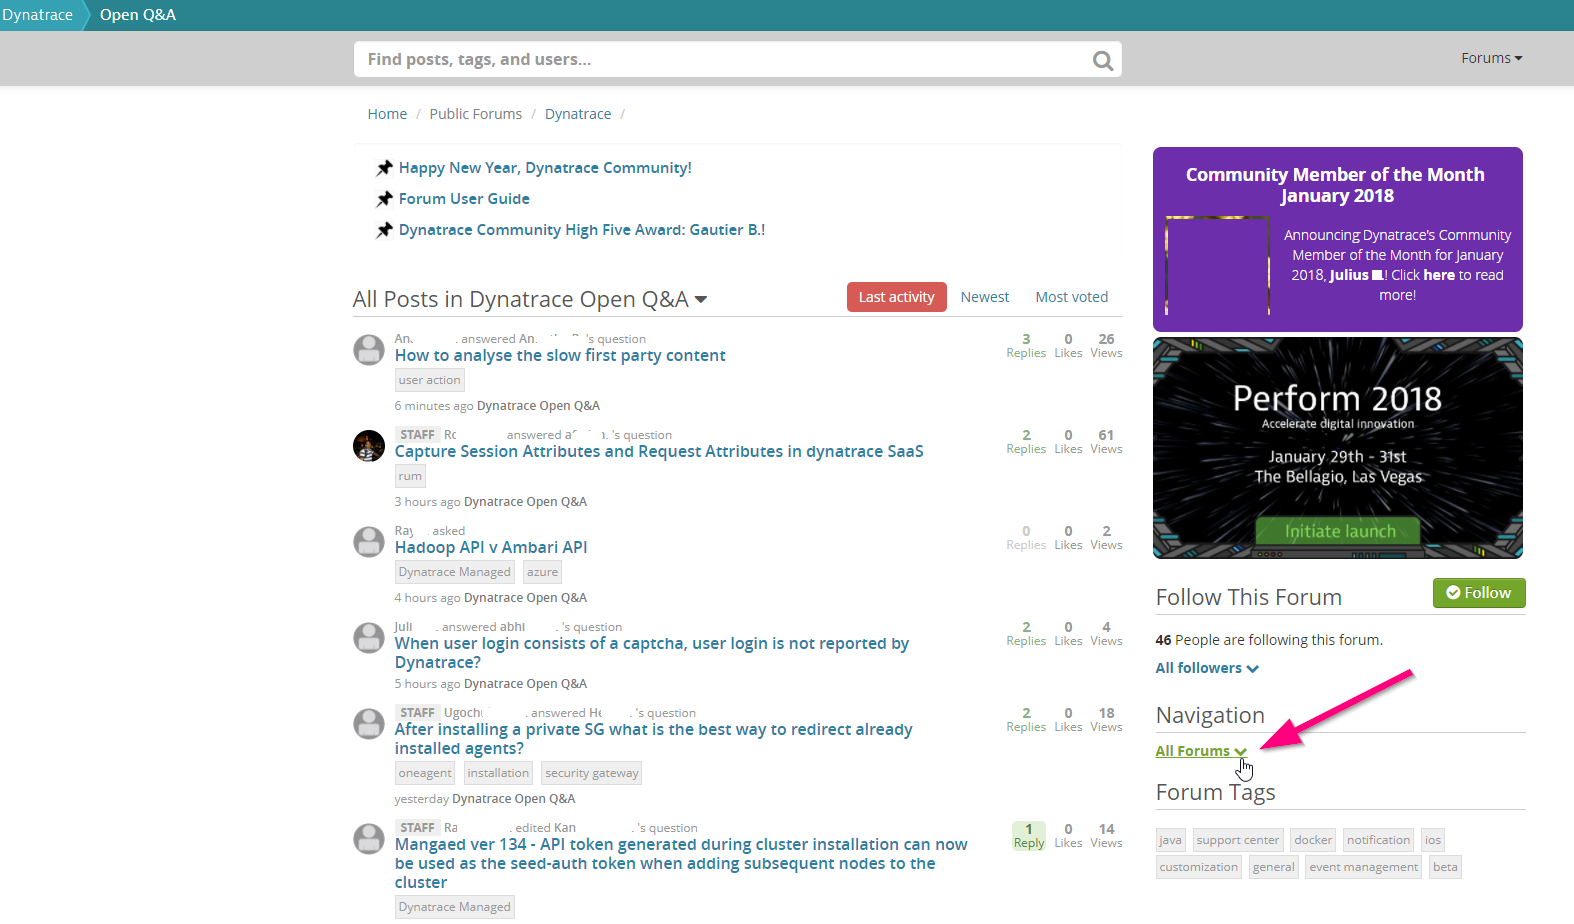Click the general forum tag
Image resolution: width=1574 pixels, height=924 pixels.
click(x=1274, y=867)
